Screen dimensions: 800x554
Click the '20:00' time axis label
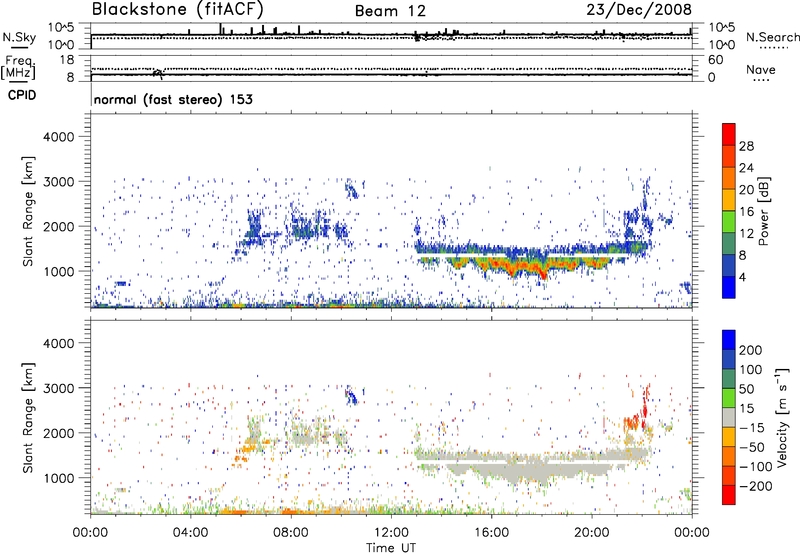pyautogui.click(x=591, y=533)
